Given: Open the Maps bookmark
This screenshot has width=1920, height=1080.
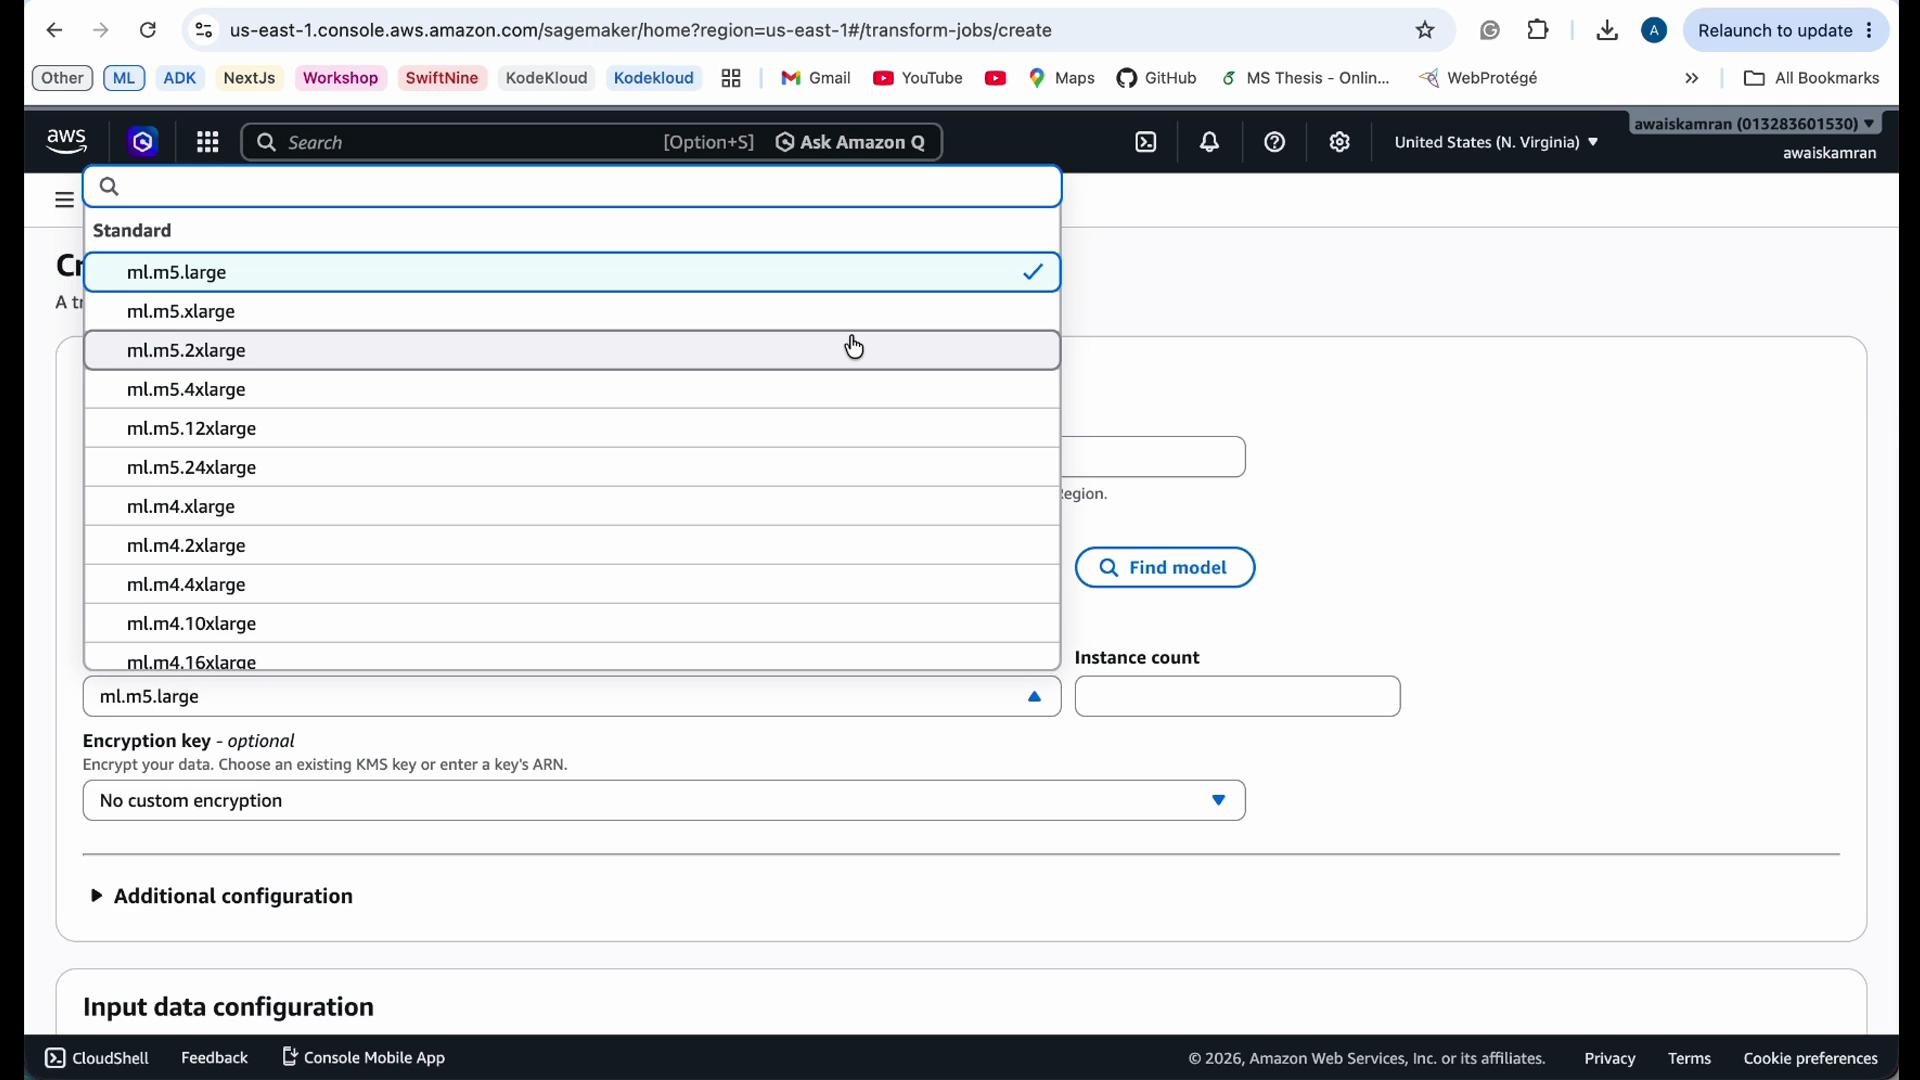Looking at the screenshot, I should point(1063,79).
